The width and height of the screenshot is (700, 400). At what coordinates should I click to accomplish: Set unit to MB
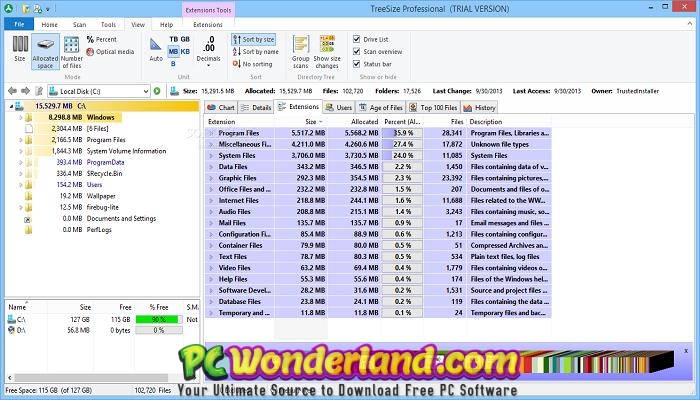[x=173, y=51]
